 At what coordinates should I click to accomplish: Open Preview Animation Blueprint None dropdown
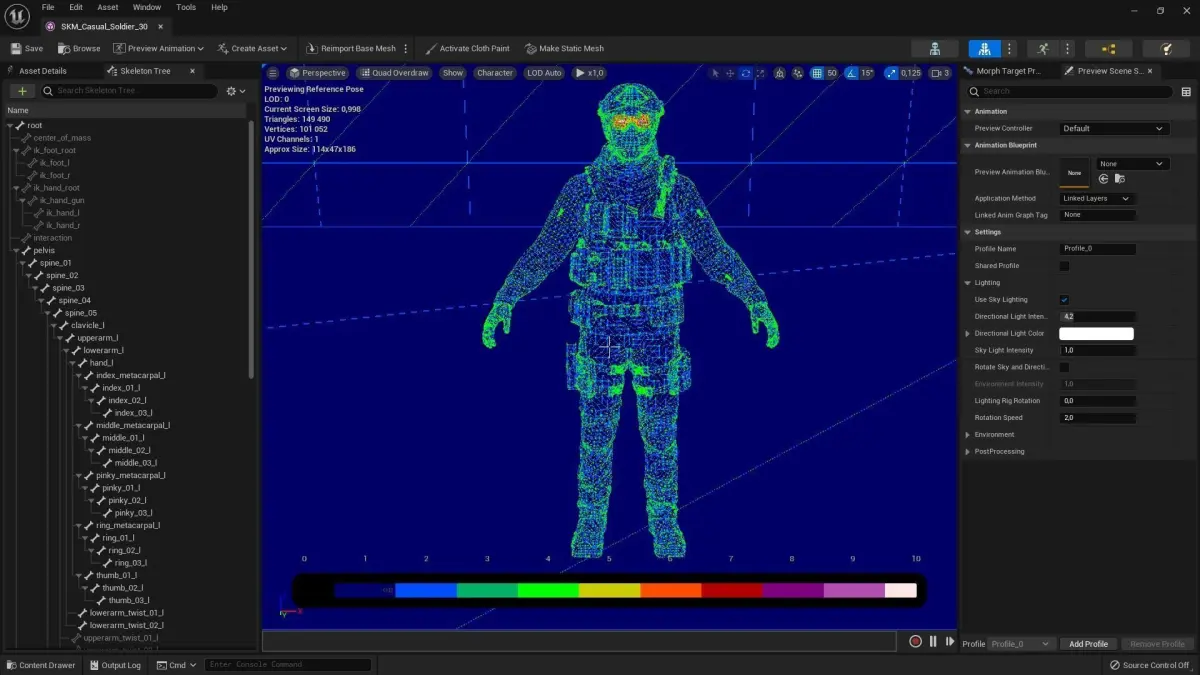click(1132, 164)
